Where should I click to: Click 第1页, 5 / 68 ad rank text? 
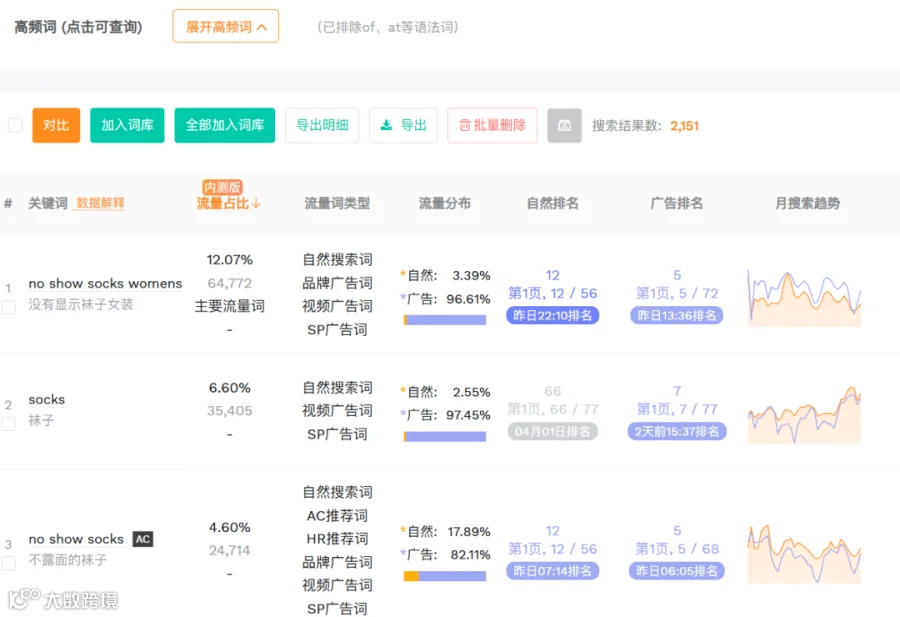677,549
